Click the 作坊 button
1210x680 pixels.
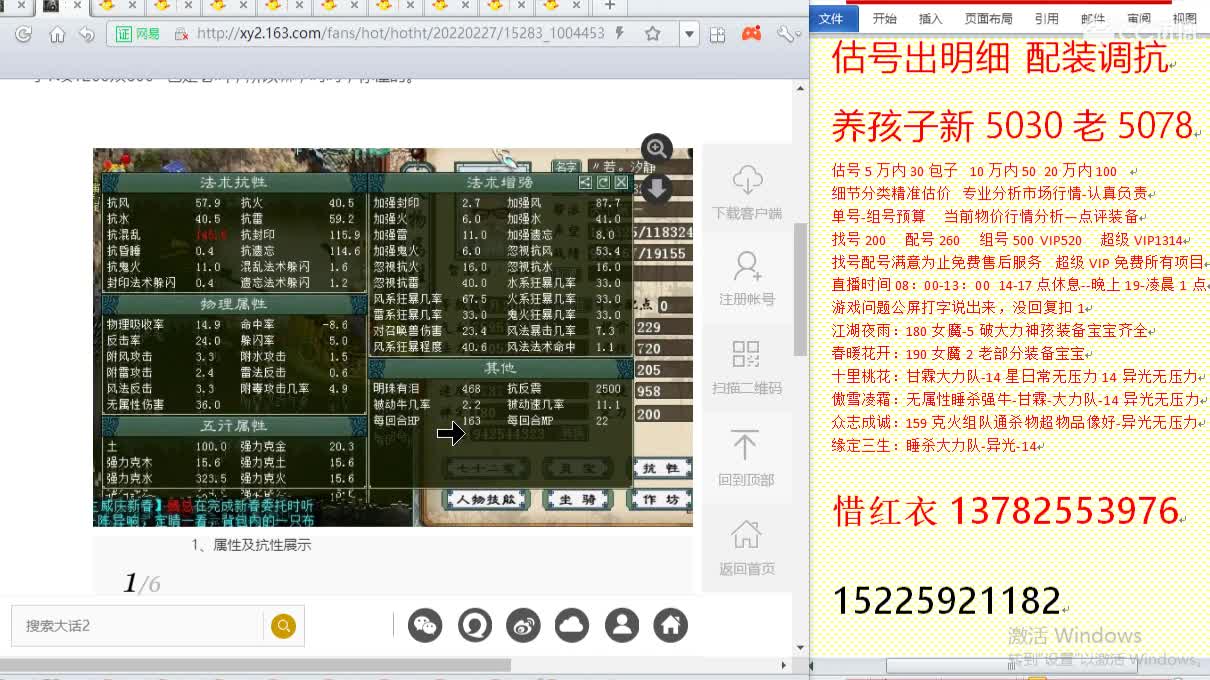click(660, 499)
